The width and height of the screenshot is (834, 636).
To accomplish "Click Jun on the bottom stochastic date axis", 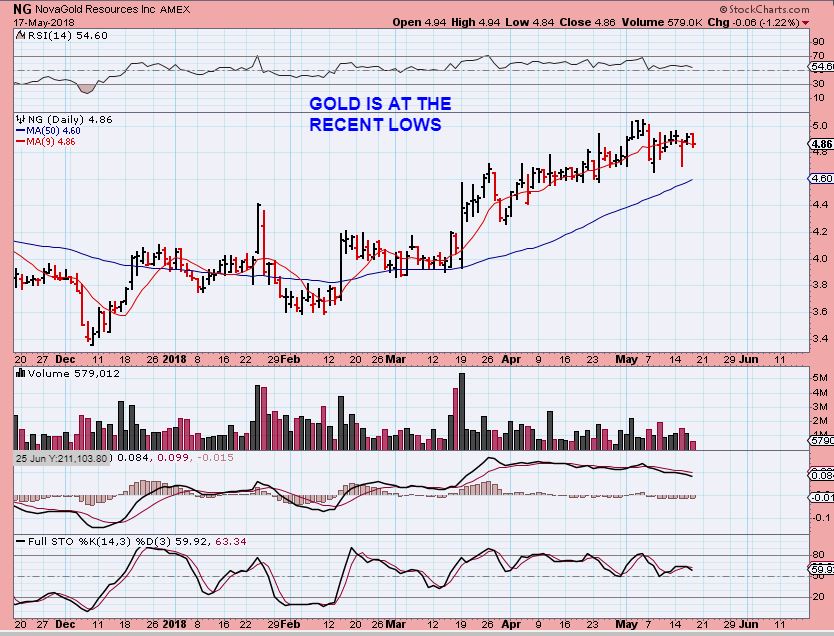I will (x=748, y=624).
